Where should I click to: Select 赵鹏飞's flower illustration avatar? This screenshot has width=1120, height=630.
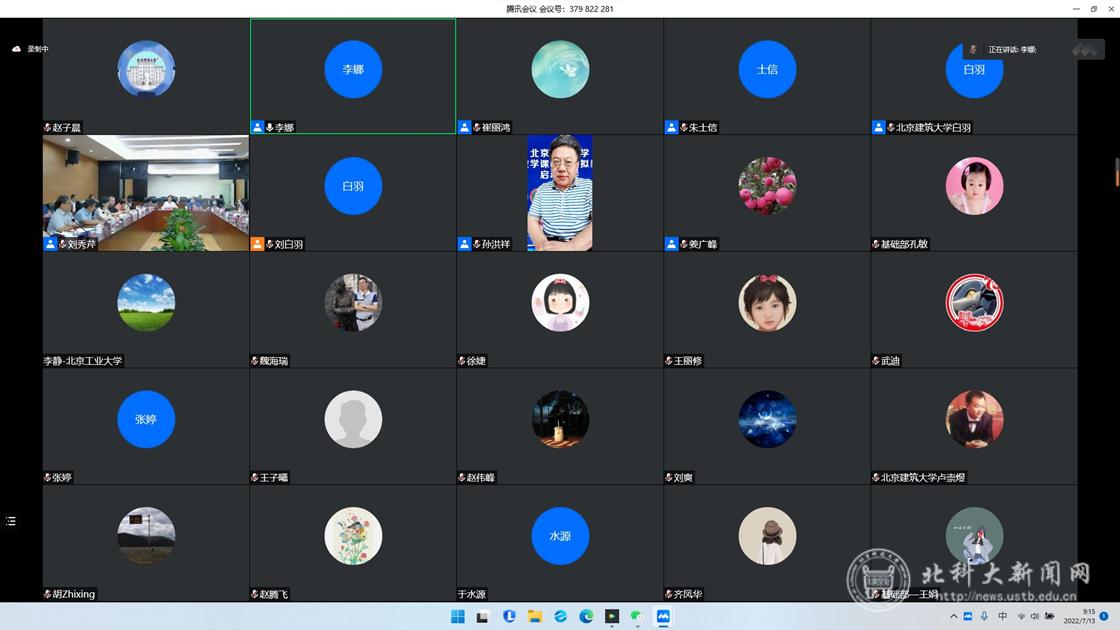pos(353,536)
